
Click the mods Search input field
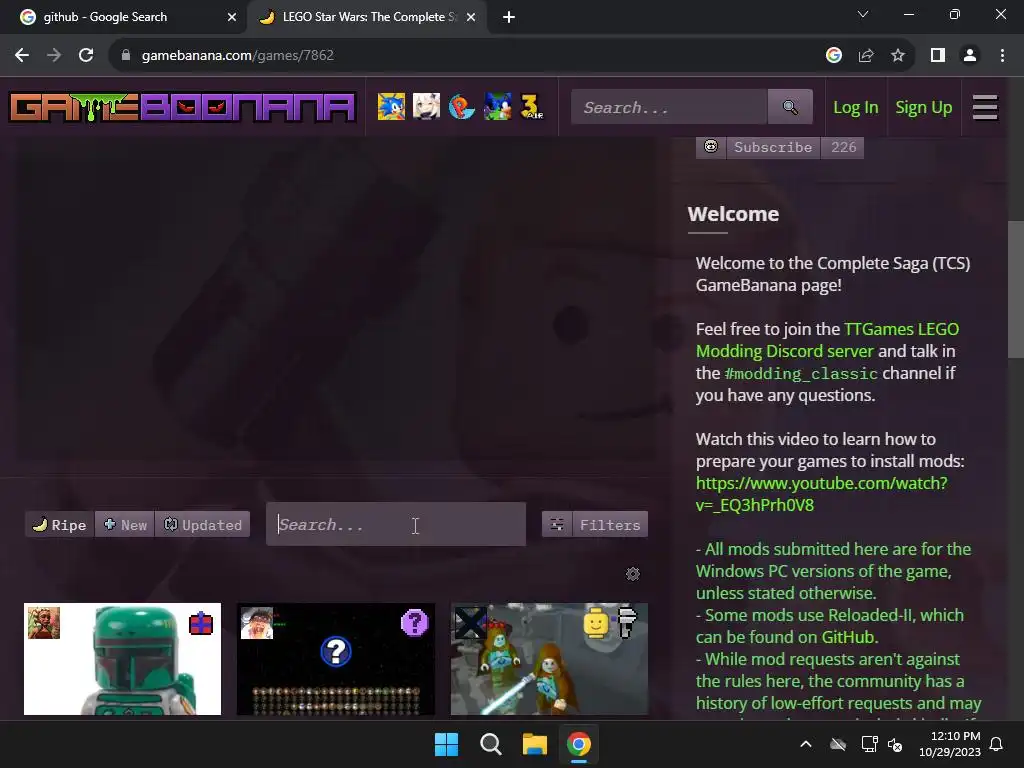[x=396, y=524]
